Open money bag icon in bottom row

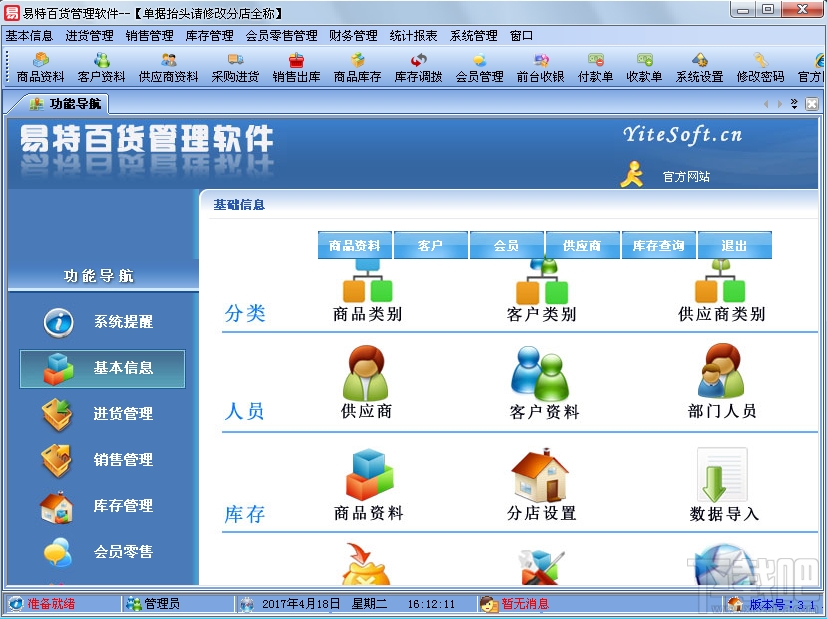[x=365, y=564]
